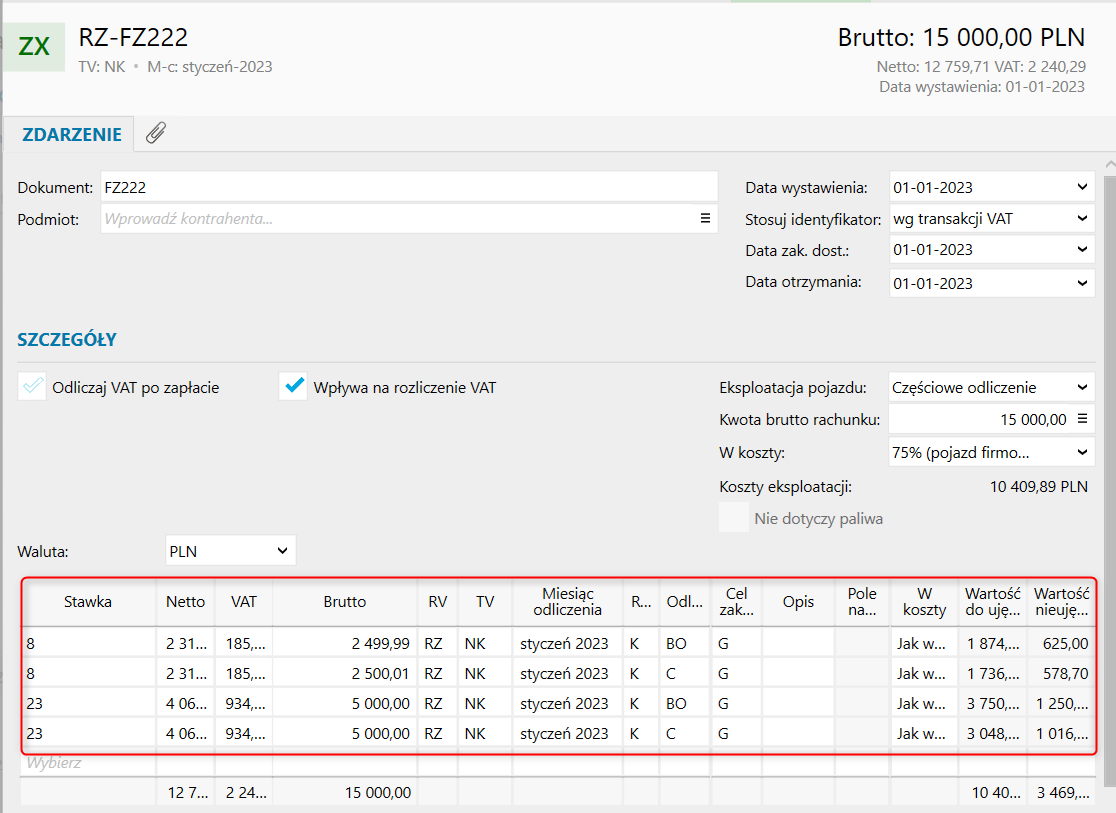Viewport: 1116px width, 813px height.
Task: Open the Podmiot contractor list menu icon
Action: [704, 218]
